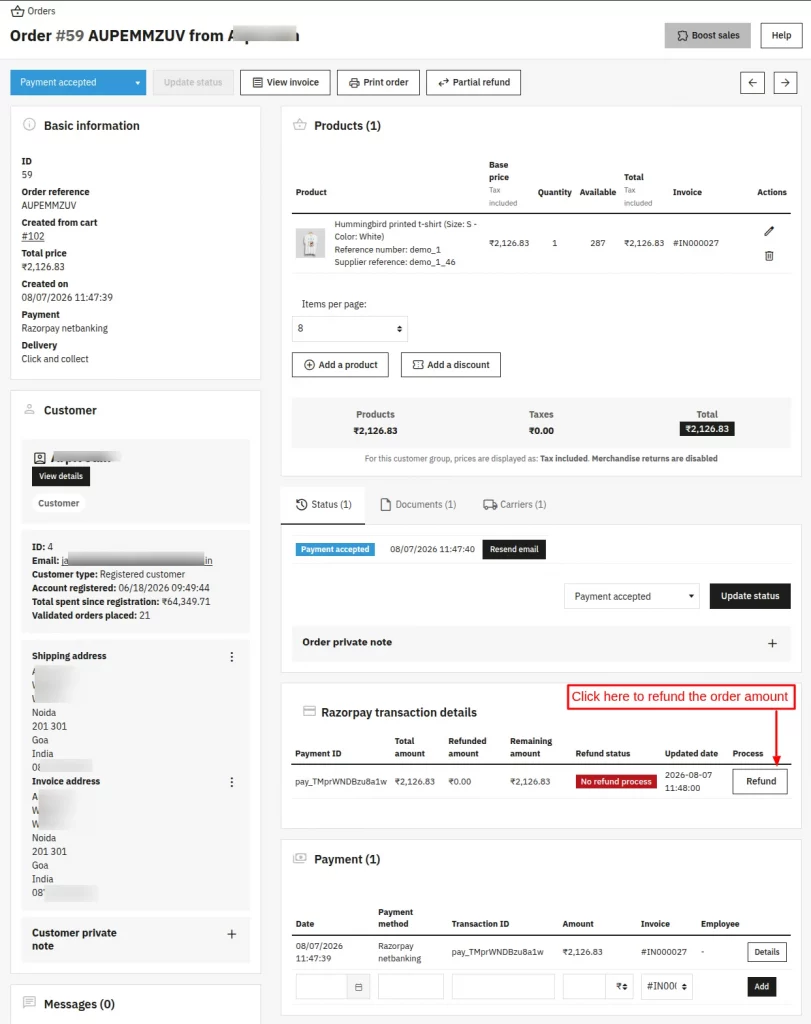Open the status dropdown beside Update status
Image resolution: width=811 pixels, height=1024 pixels.
(631, 596)
